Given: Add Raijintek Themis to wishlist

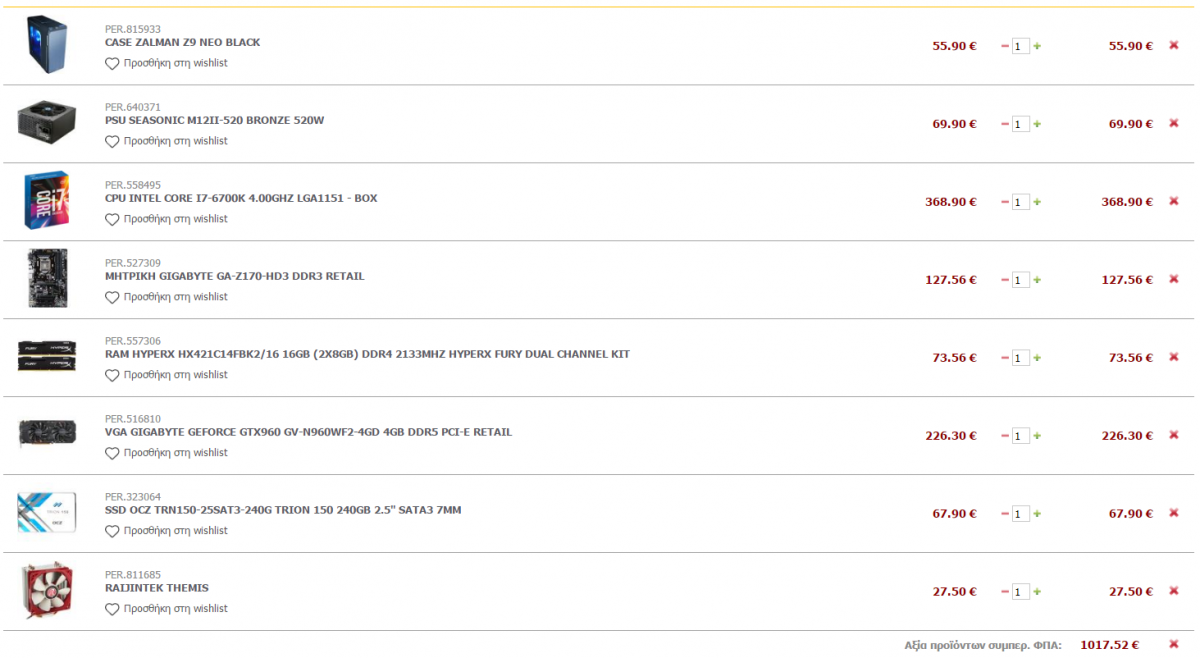Looking at the screenshot, I should 166,609.
